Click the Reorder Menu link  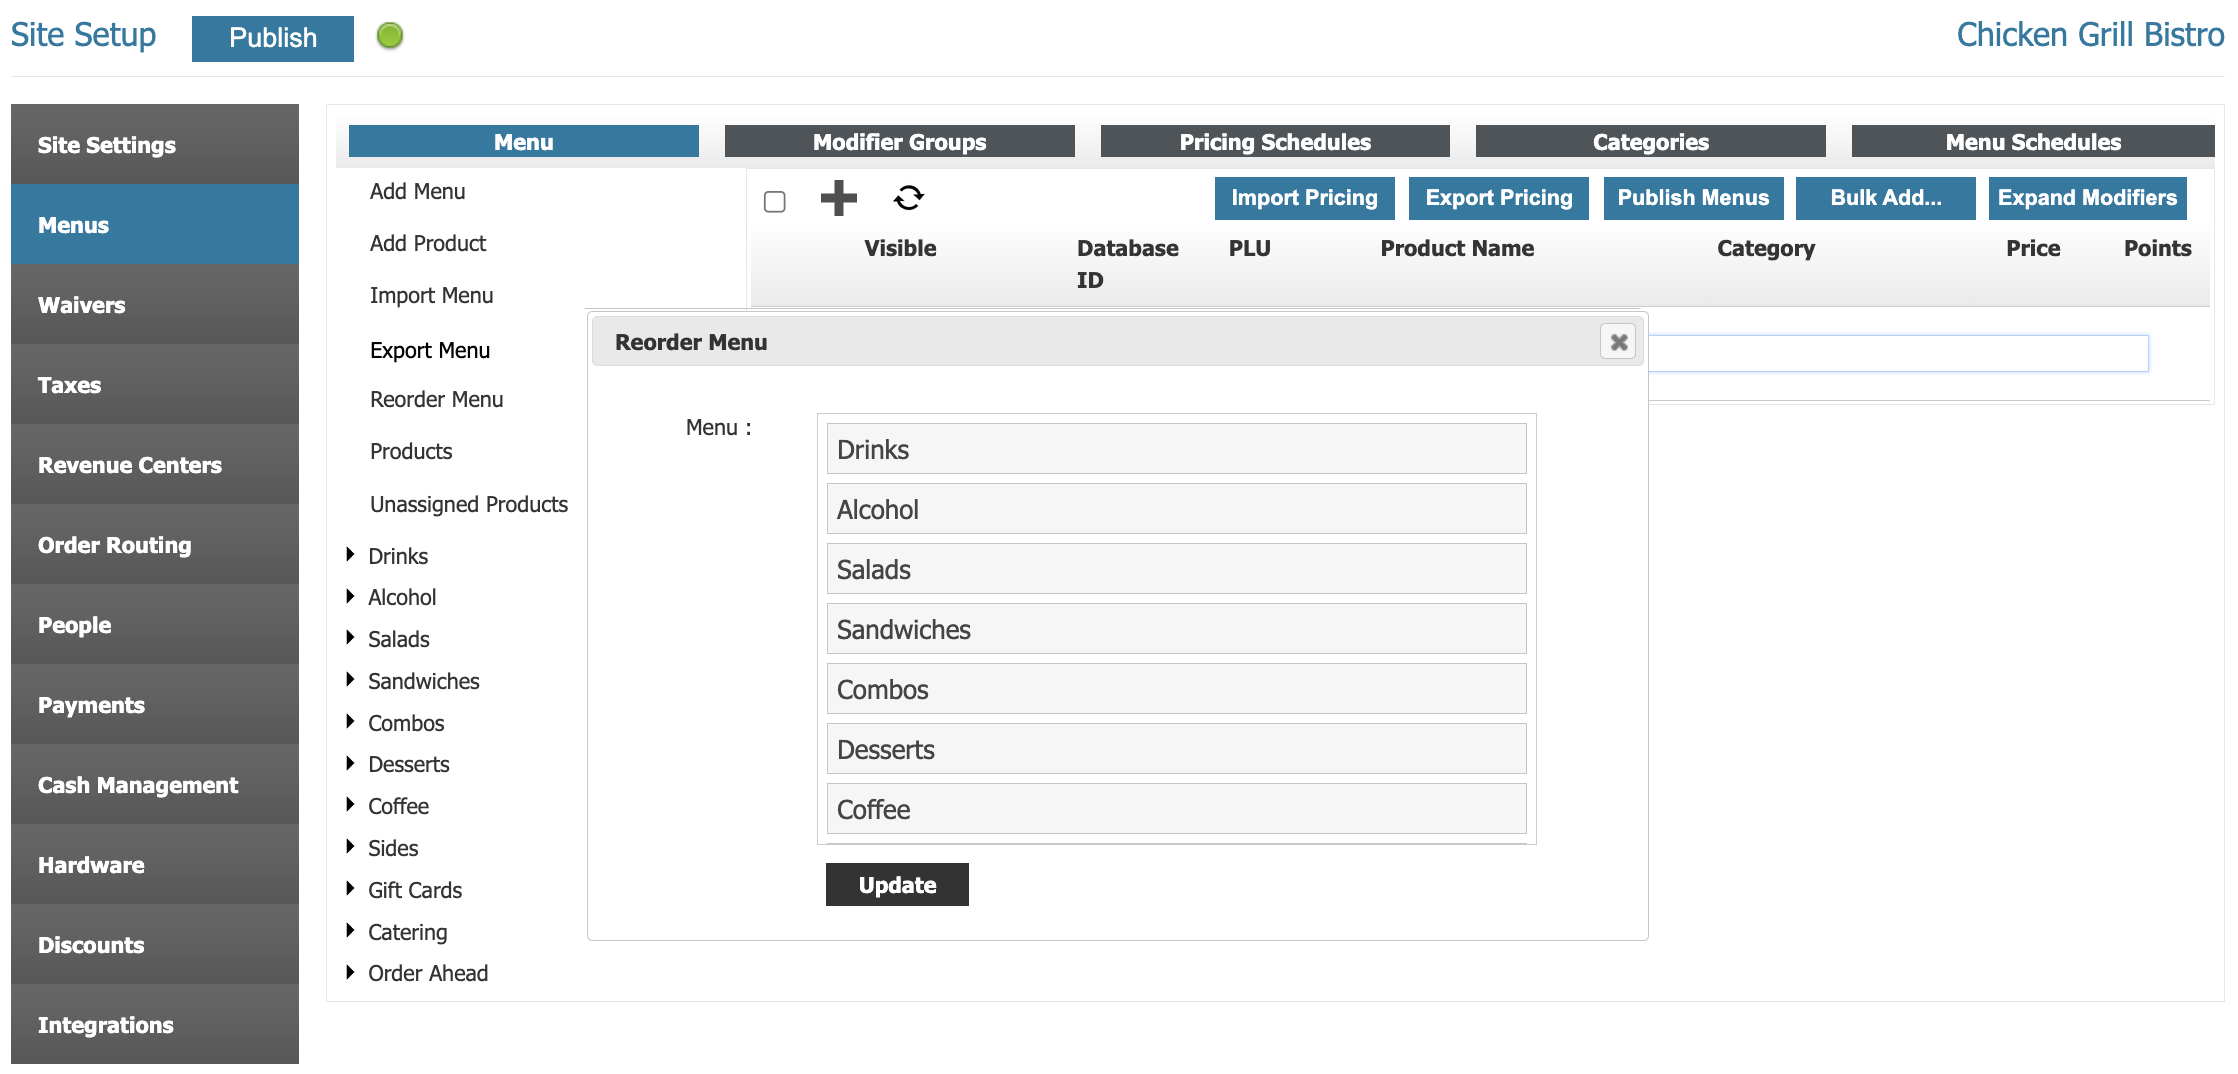click(436, 399)
